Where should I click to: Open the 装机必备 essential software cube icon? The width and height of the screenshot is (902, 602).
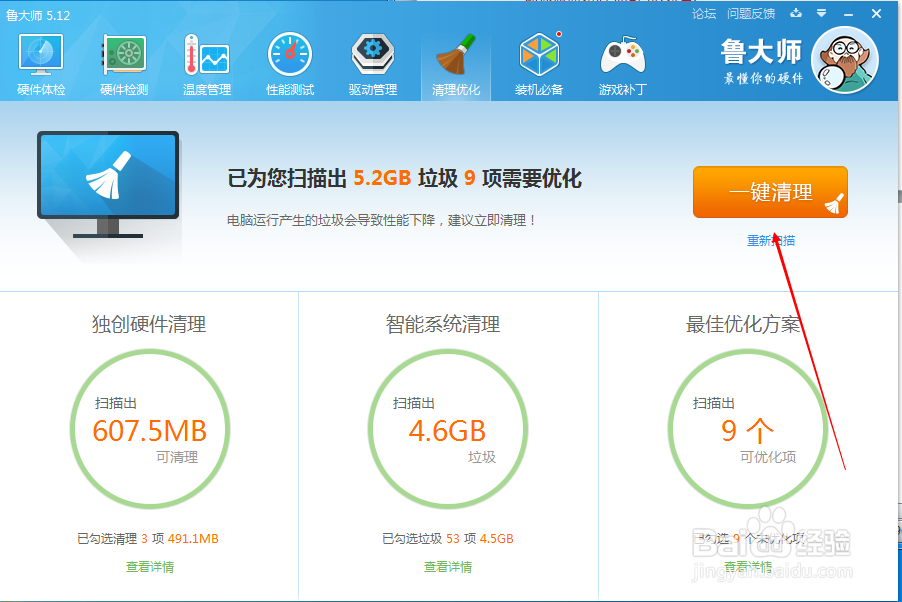pyautogui.click(x=538, y=64)
